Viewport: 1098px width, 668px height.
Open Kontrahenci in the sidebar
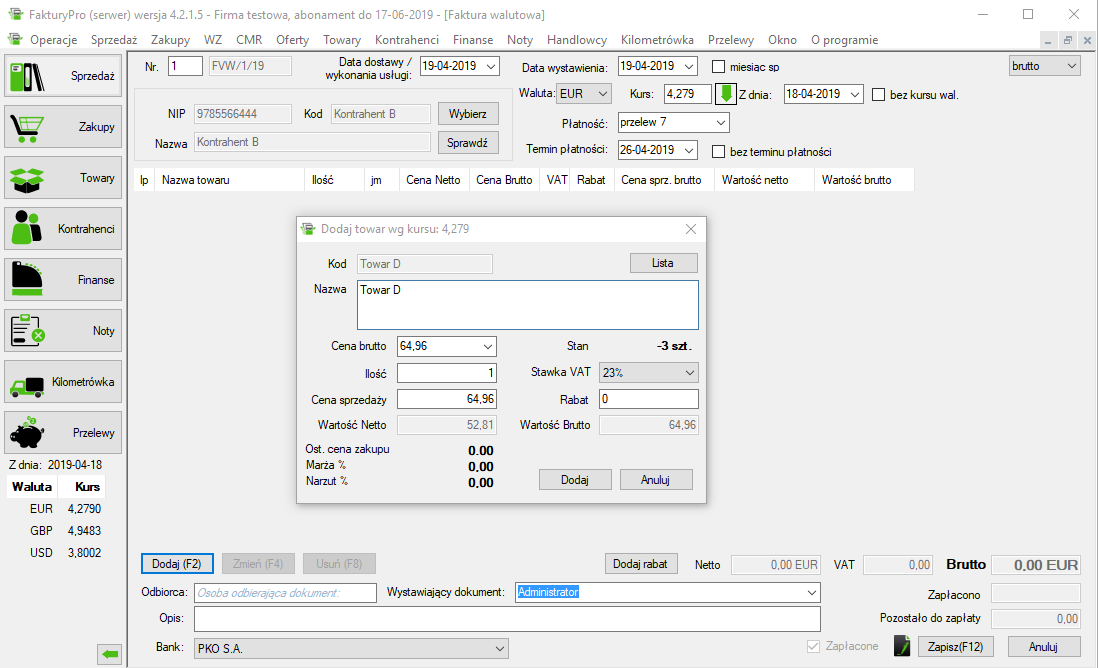click(x=63, y=229)
